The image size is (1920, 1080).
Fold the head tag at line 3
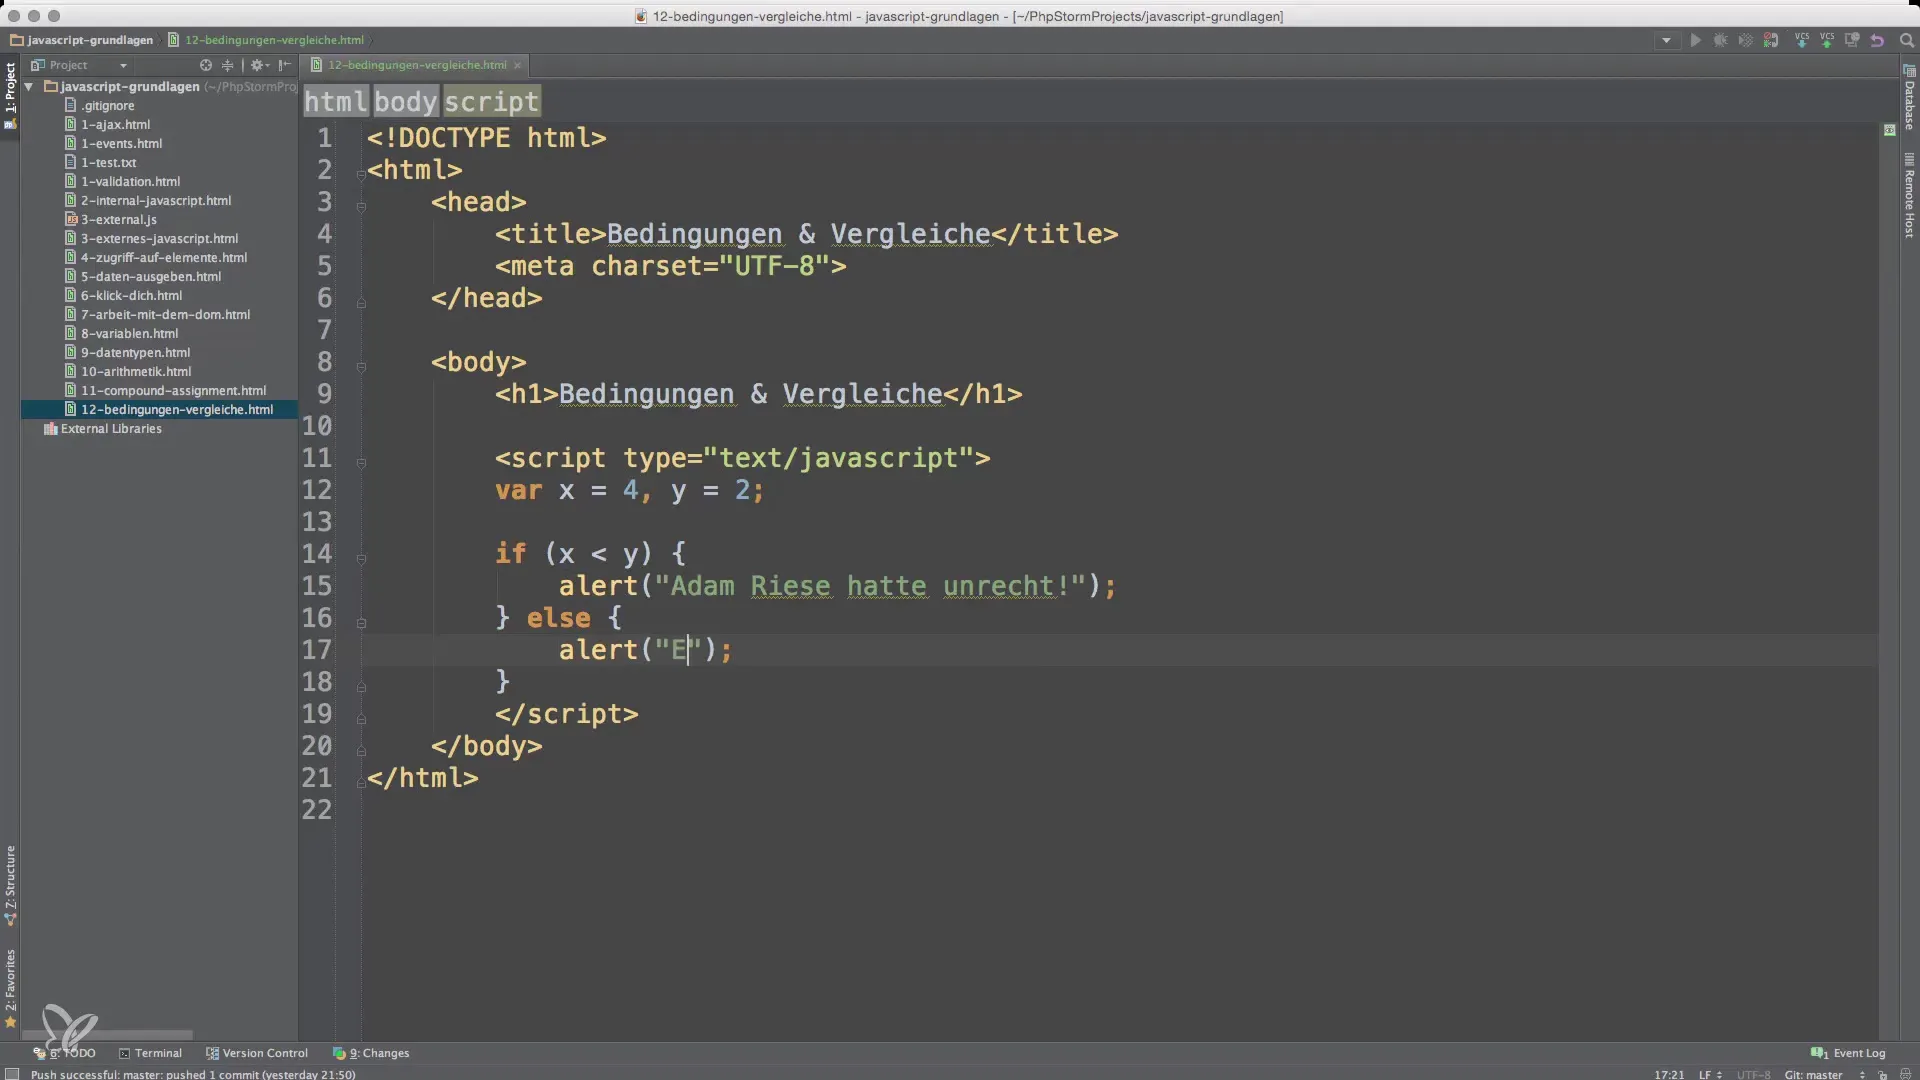point(361,207)
